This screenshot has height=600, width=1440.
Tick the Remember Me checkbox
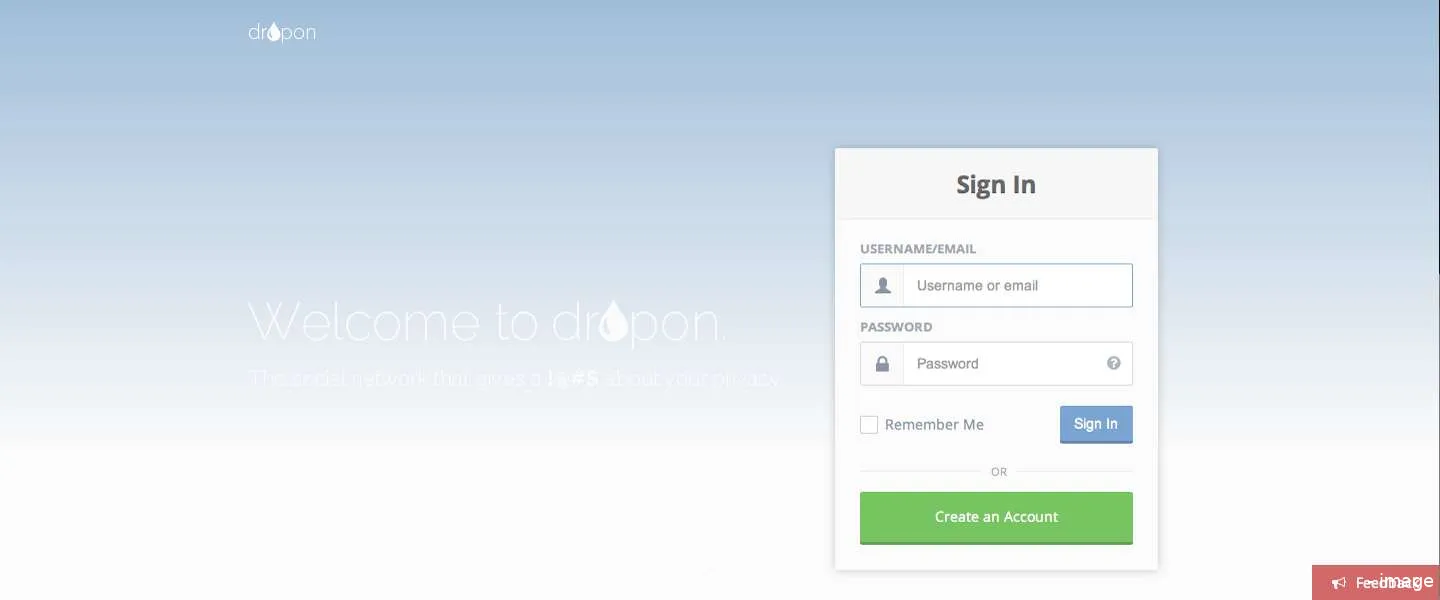pos(869,425)
